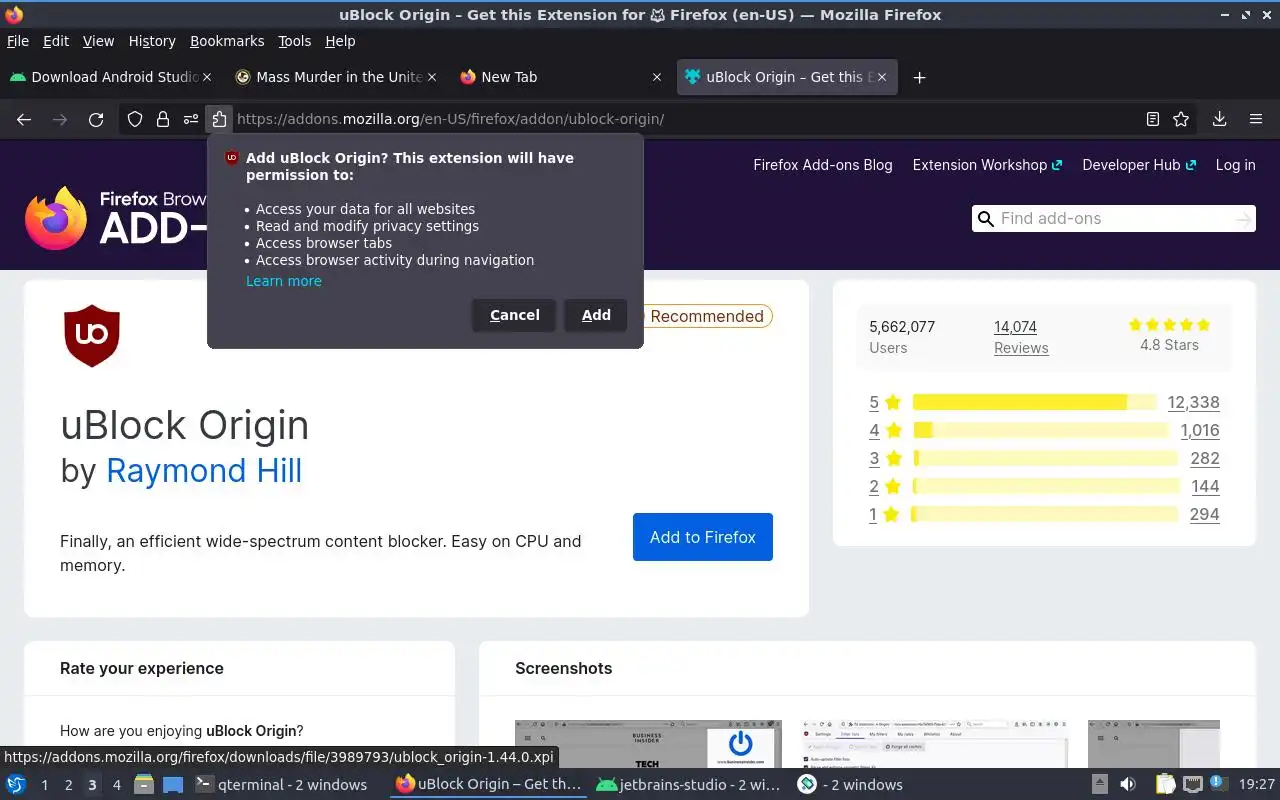Open the Tools menu
The width and height of the screenshot is (1280, 800).
(295, 41)
